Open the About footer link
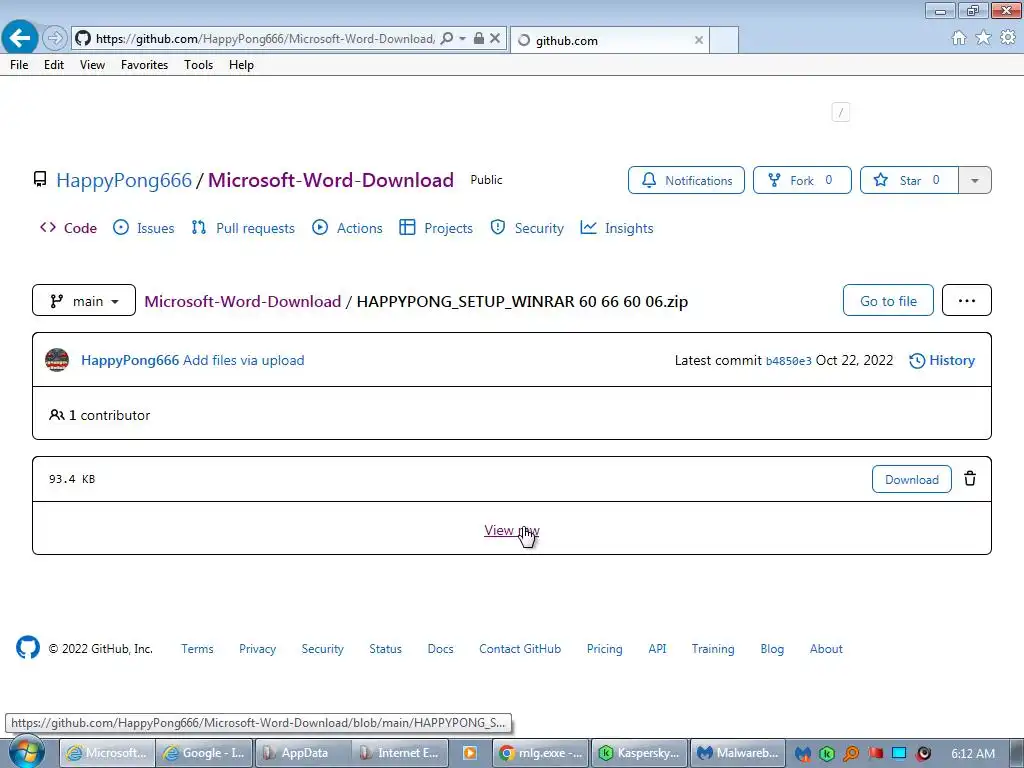 [x=826, y=648]
